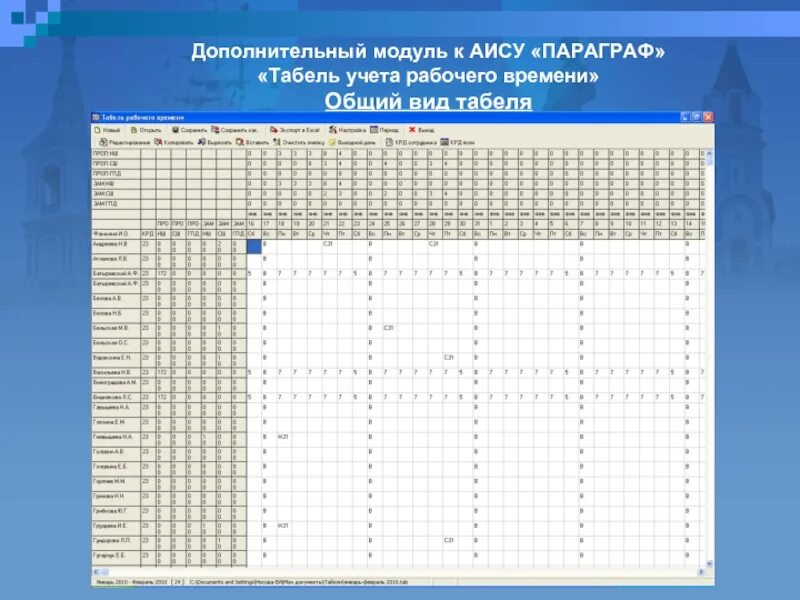The image size is (800, 600).
Task: Click the Вставить (Paste) toolbar button
Action: point(252,142)
